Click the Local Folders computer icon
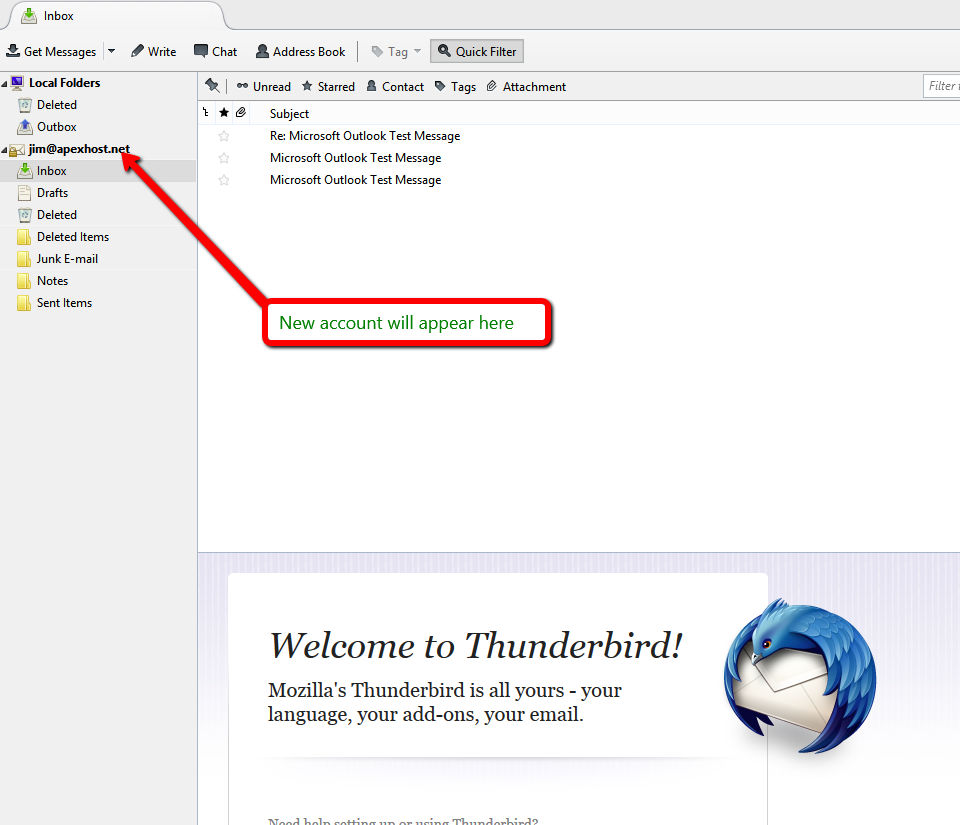 [17, 83]
